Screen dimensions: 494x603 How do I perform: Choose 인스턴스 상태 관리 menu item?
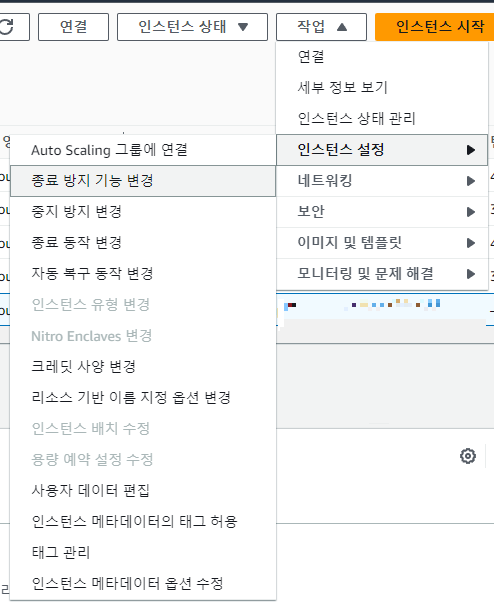(x=382, y=118)
